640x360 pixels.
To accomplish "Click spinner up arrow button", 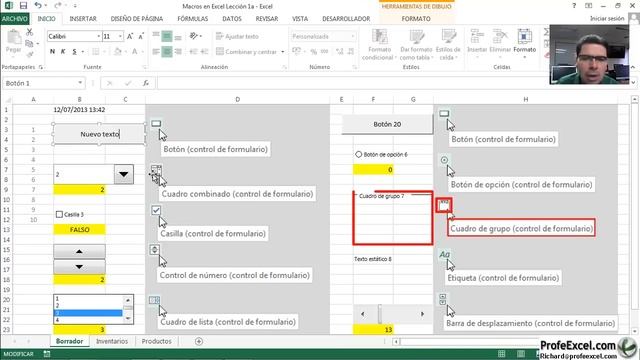I will coord(79,251).
